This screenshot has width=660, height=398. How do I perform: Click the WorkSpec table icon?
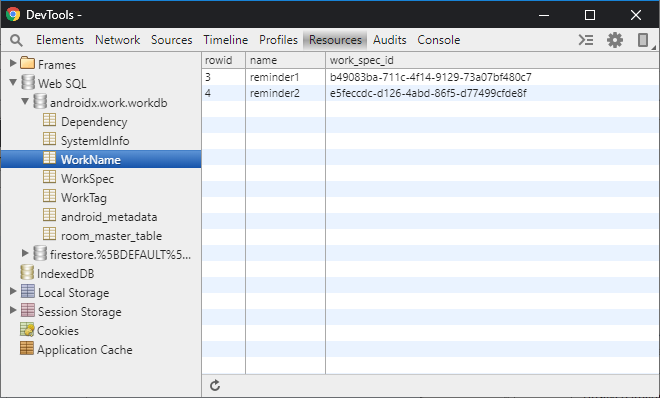coord(49,177)
